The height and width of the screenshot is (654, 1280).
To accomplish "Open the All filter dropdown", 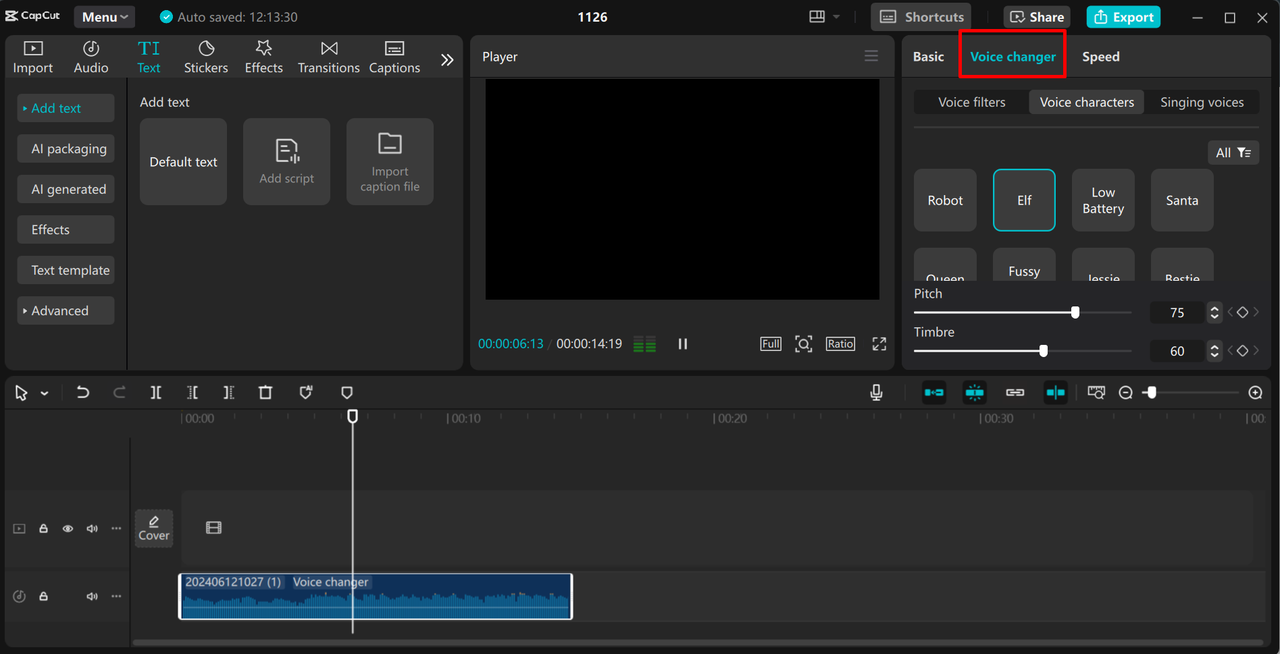I will (x=1233, y=152).
